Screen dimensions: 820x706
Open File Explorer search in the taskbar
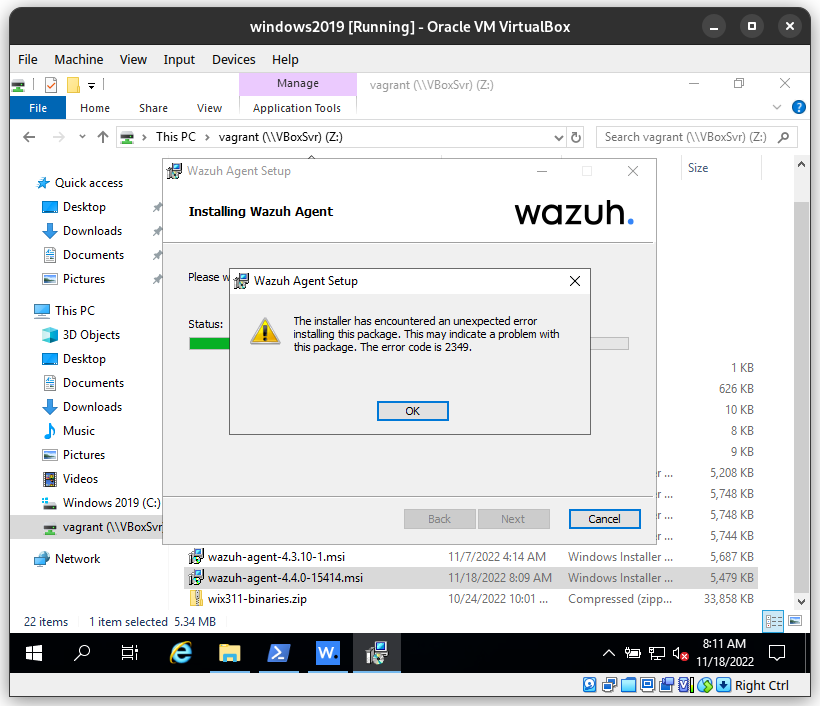(82, 653)
